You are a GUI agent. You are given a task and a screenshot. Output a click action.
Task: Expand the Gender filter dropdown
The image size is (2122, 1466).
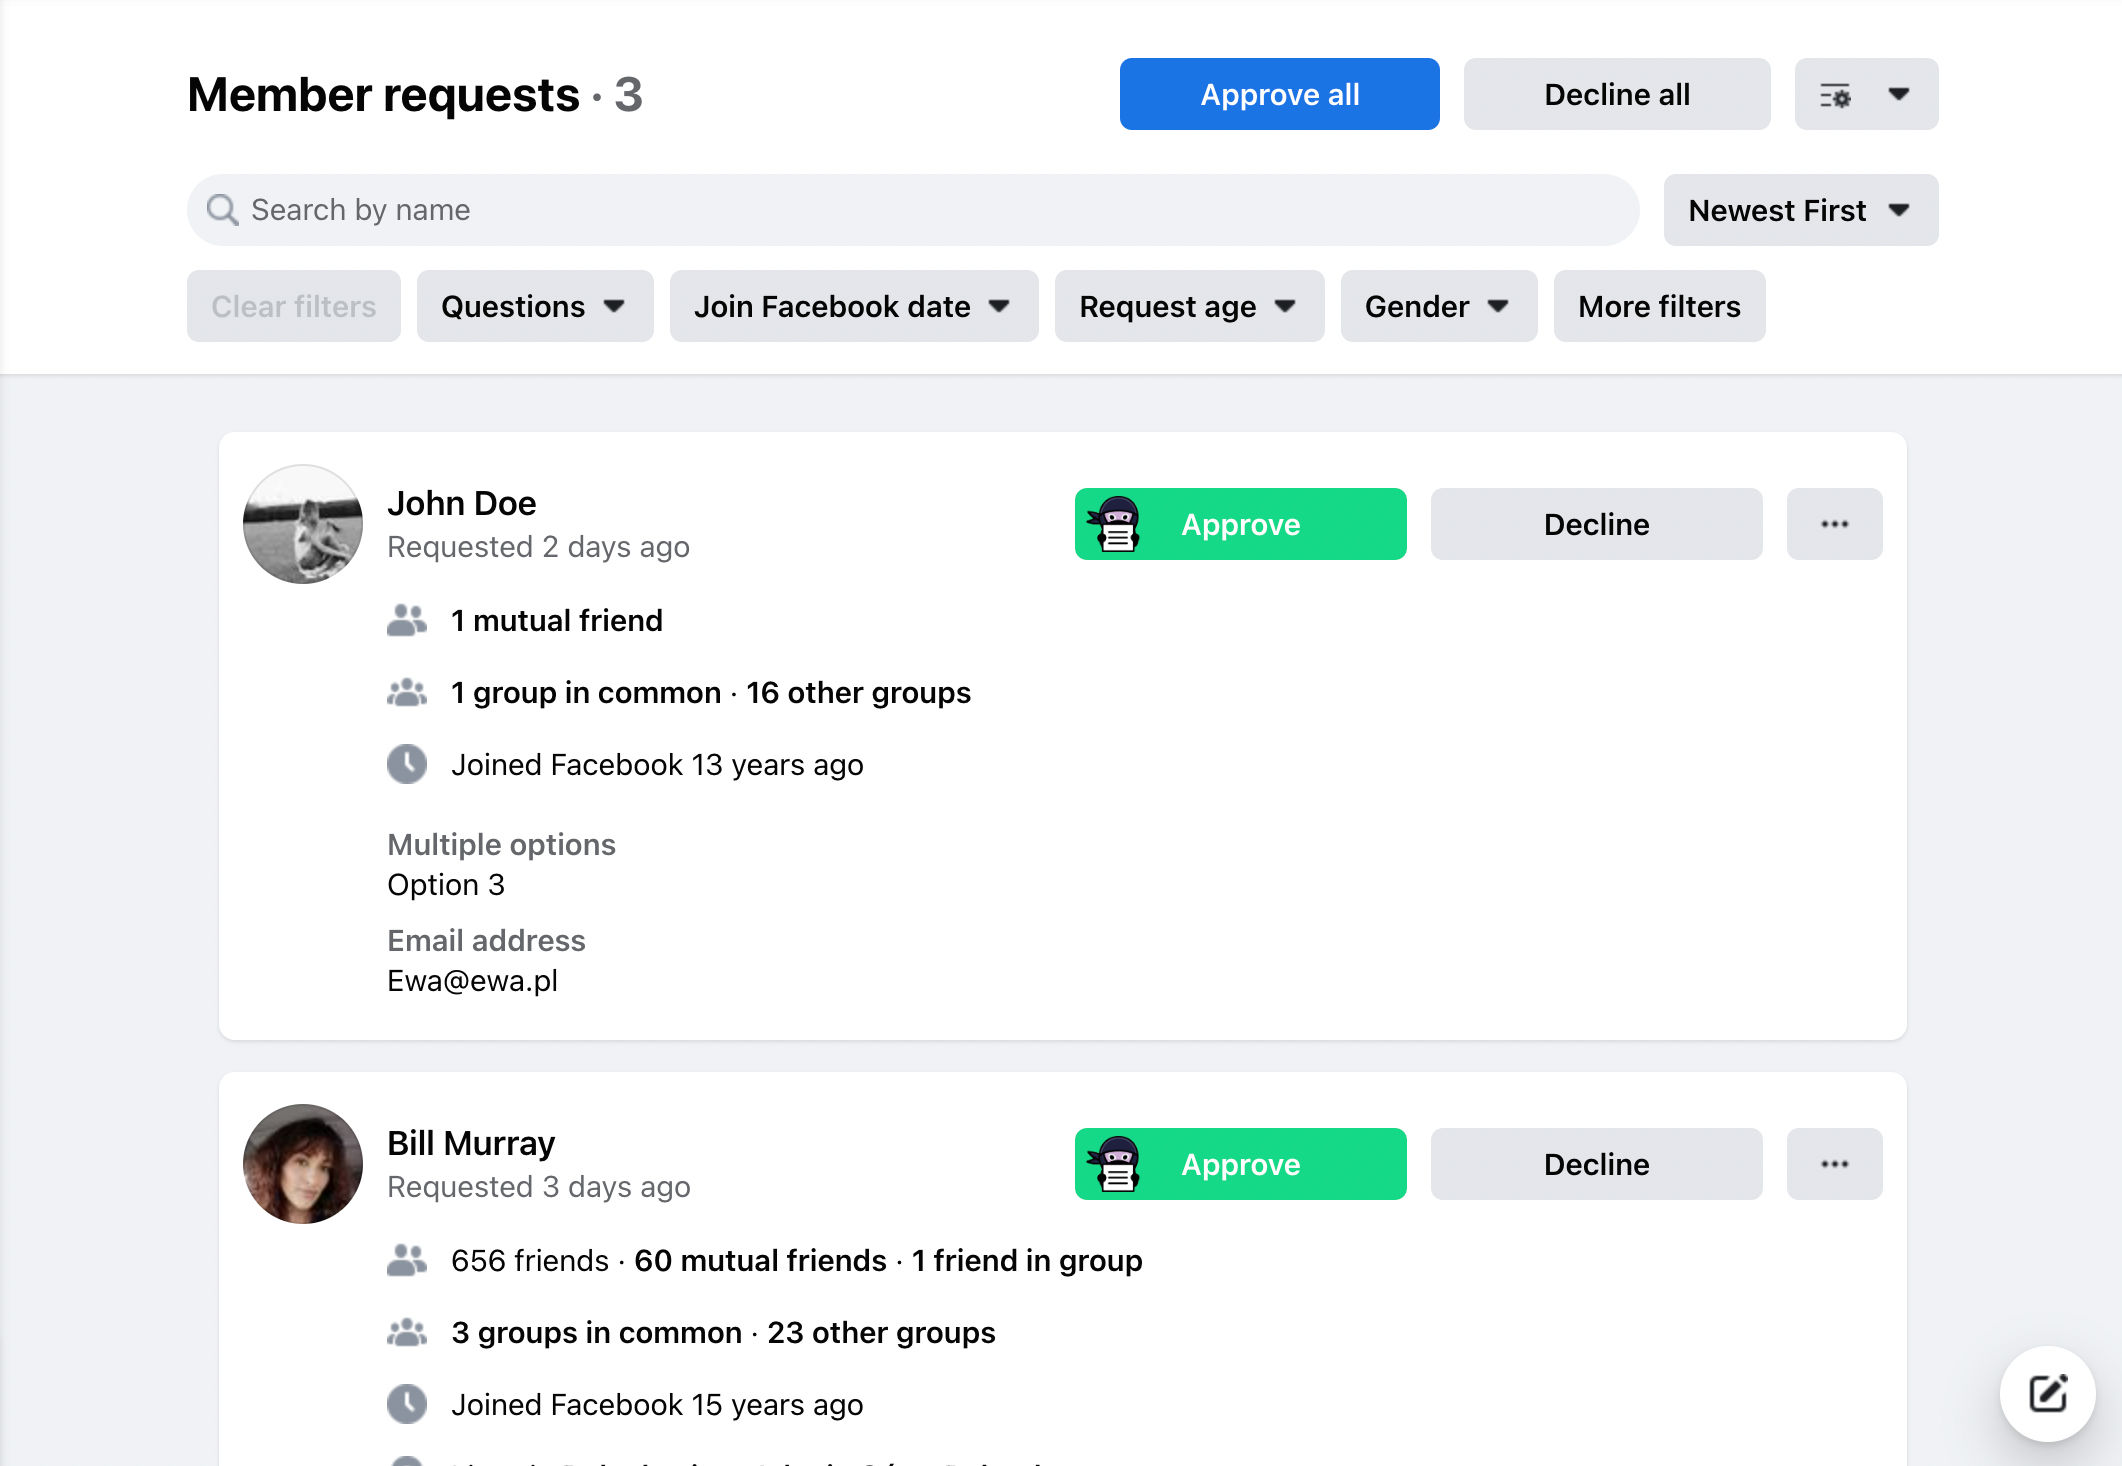coord(1433,305)
